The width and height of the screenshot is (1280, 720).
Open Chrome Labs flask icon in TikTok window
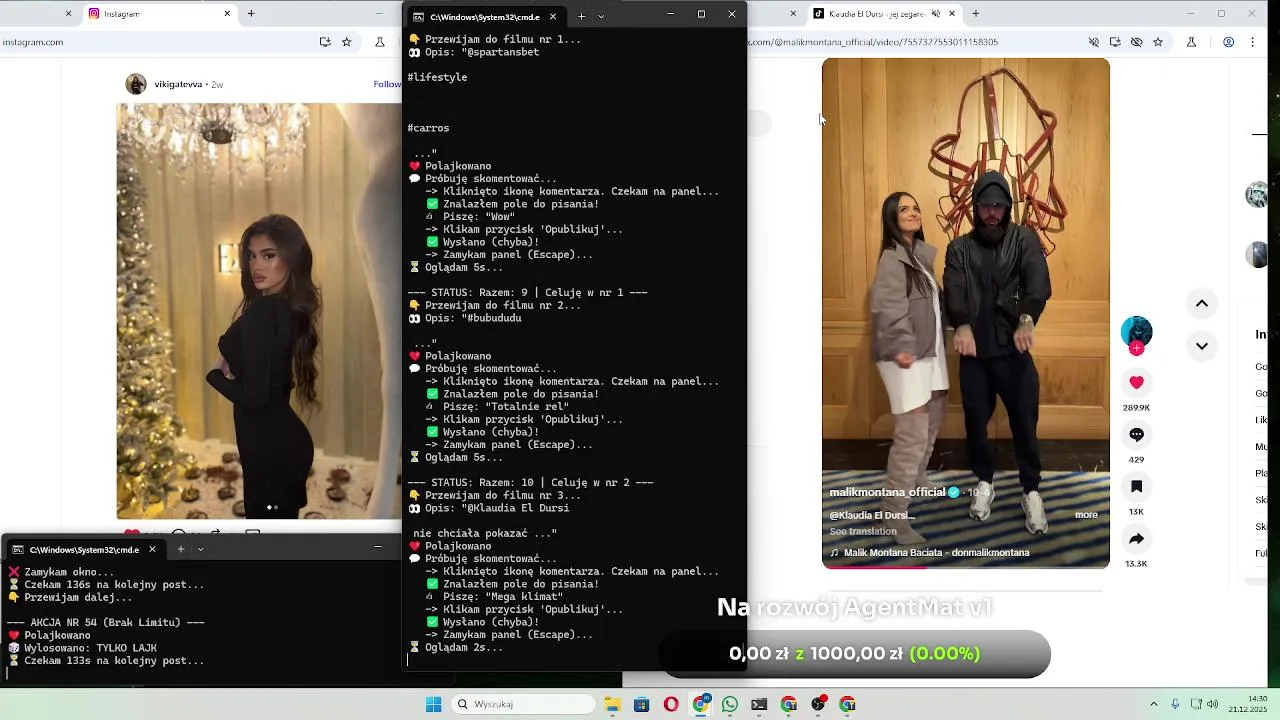(1191, 42)
